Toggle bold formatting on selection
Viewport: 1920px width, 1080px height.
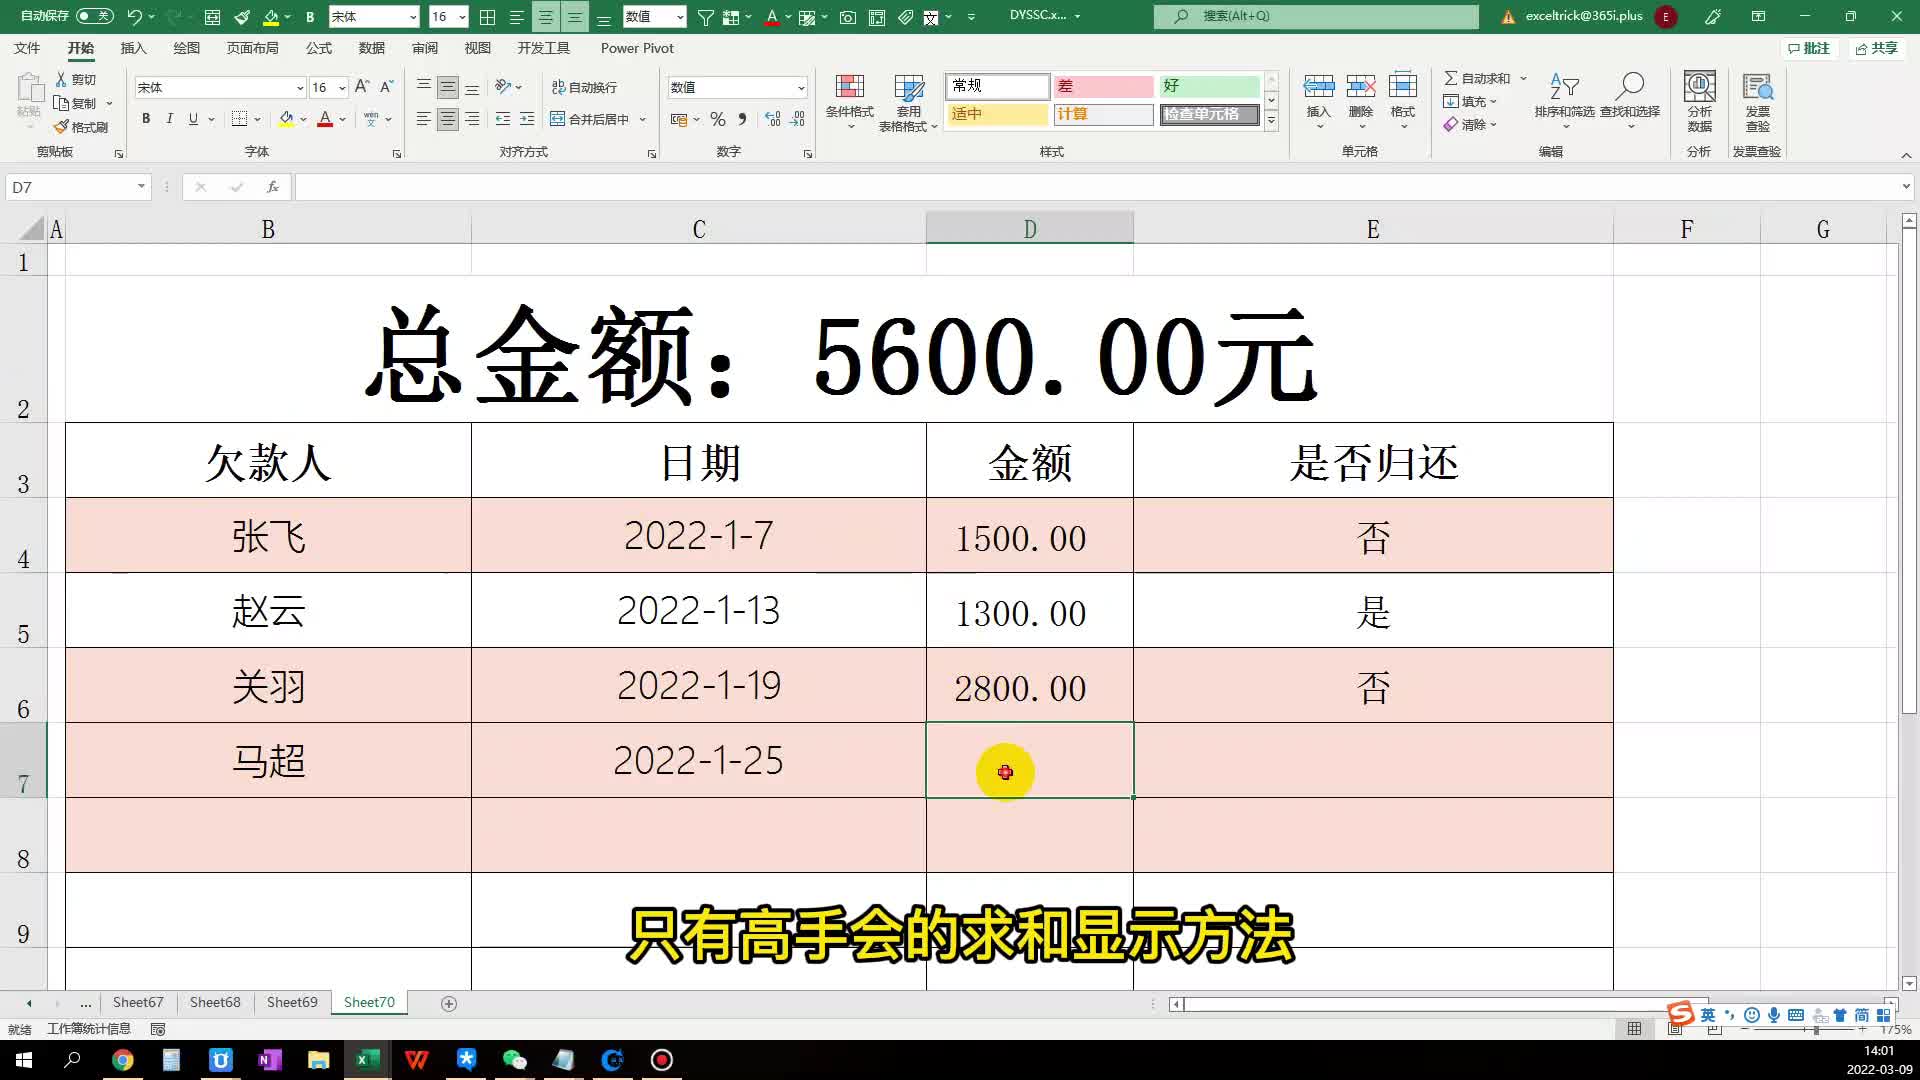point(146,118)
